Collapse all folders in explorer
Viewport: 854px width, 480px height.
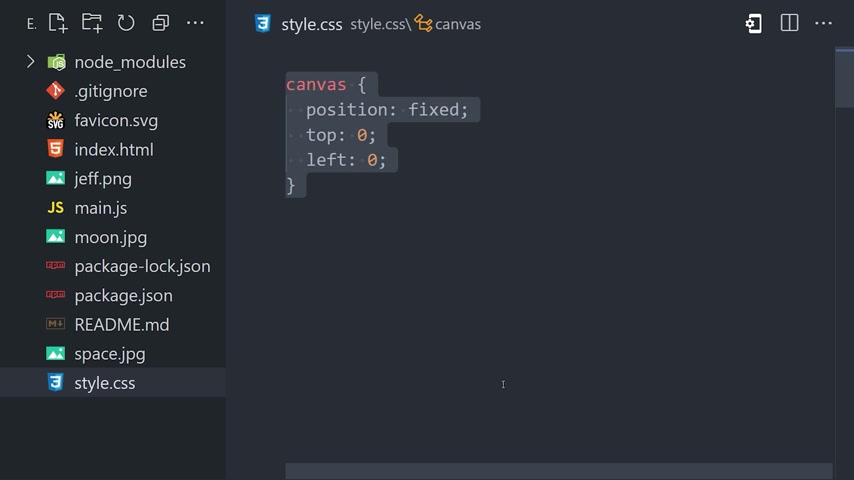[x=161, y=23]
